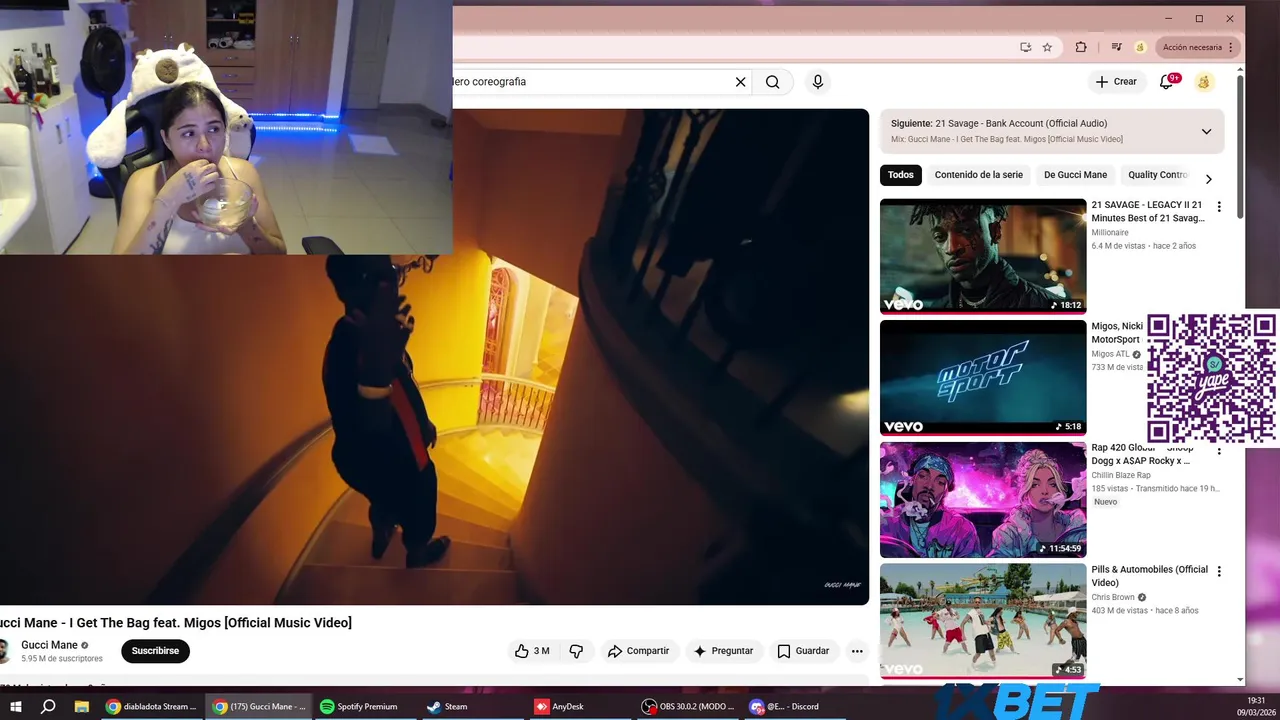Open the YouTube notifications bell
This screenshot has height=720, width=1280.
(x=1167, y=82)
